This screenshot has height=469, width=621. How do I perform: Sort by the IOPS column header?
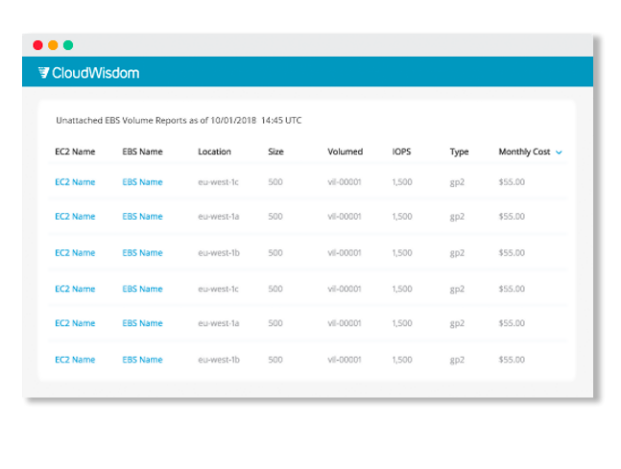402,152
